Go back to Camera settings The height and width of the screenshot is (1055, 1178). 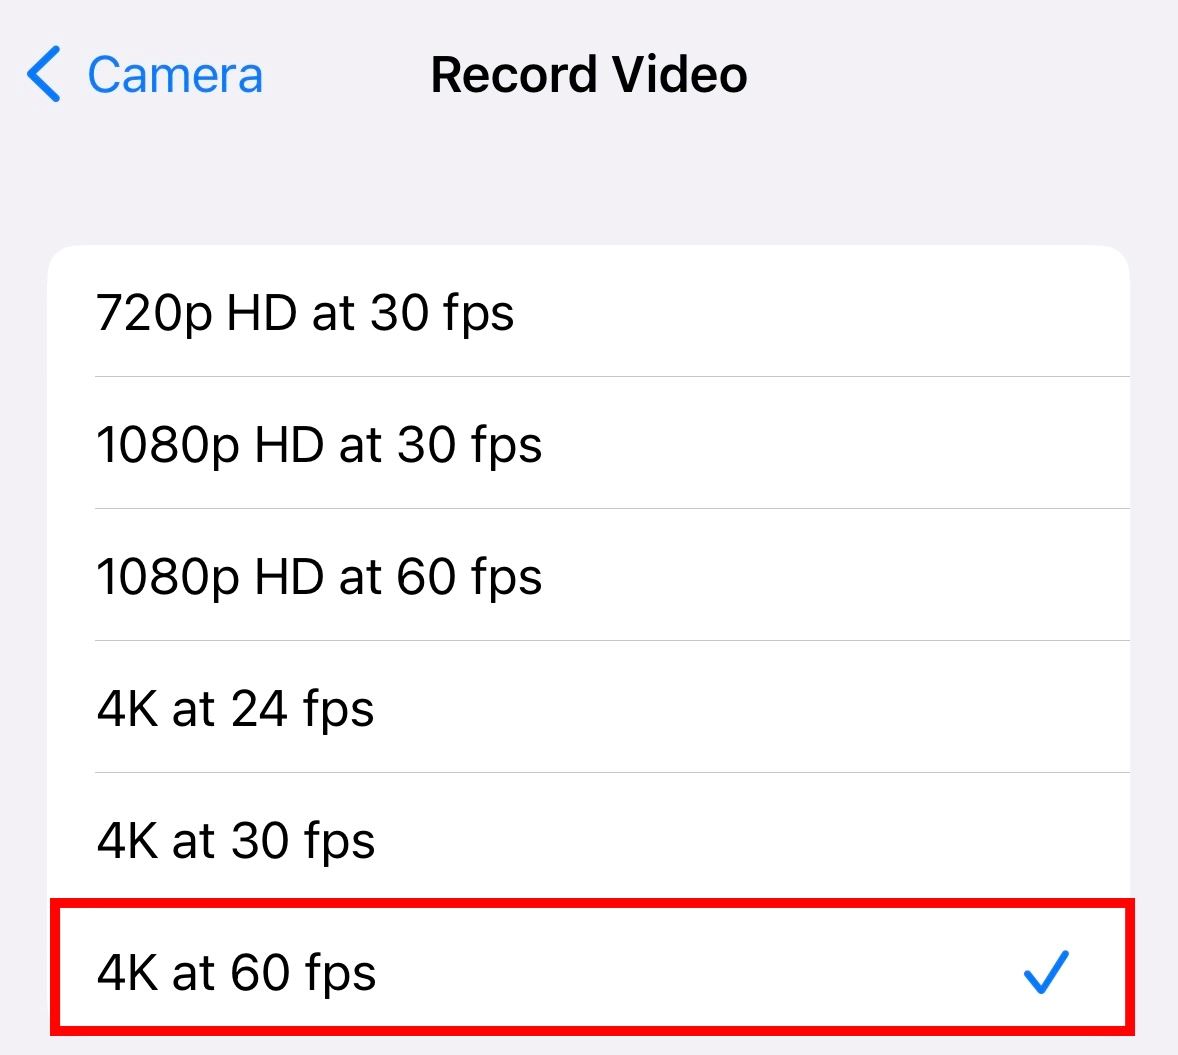[145, 74]
